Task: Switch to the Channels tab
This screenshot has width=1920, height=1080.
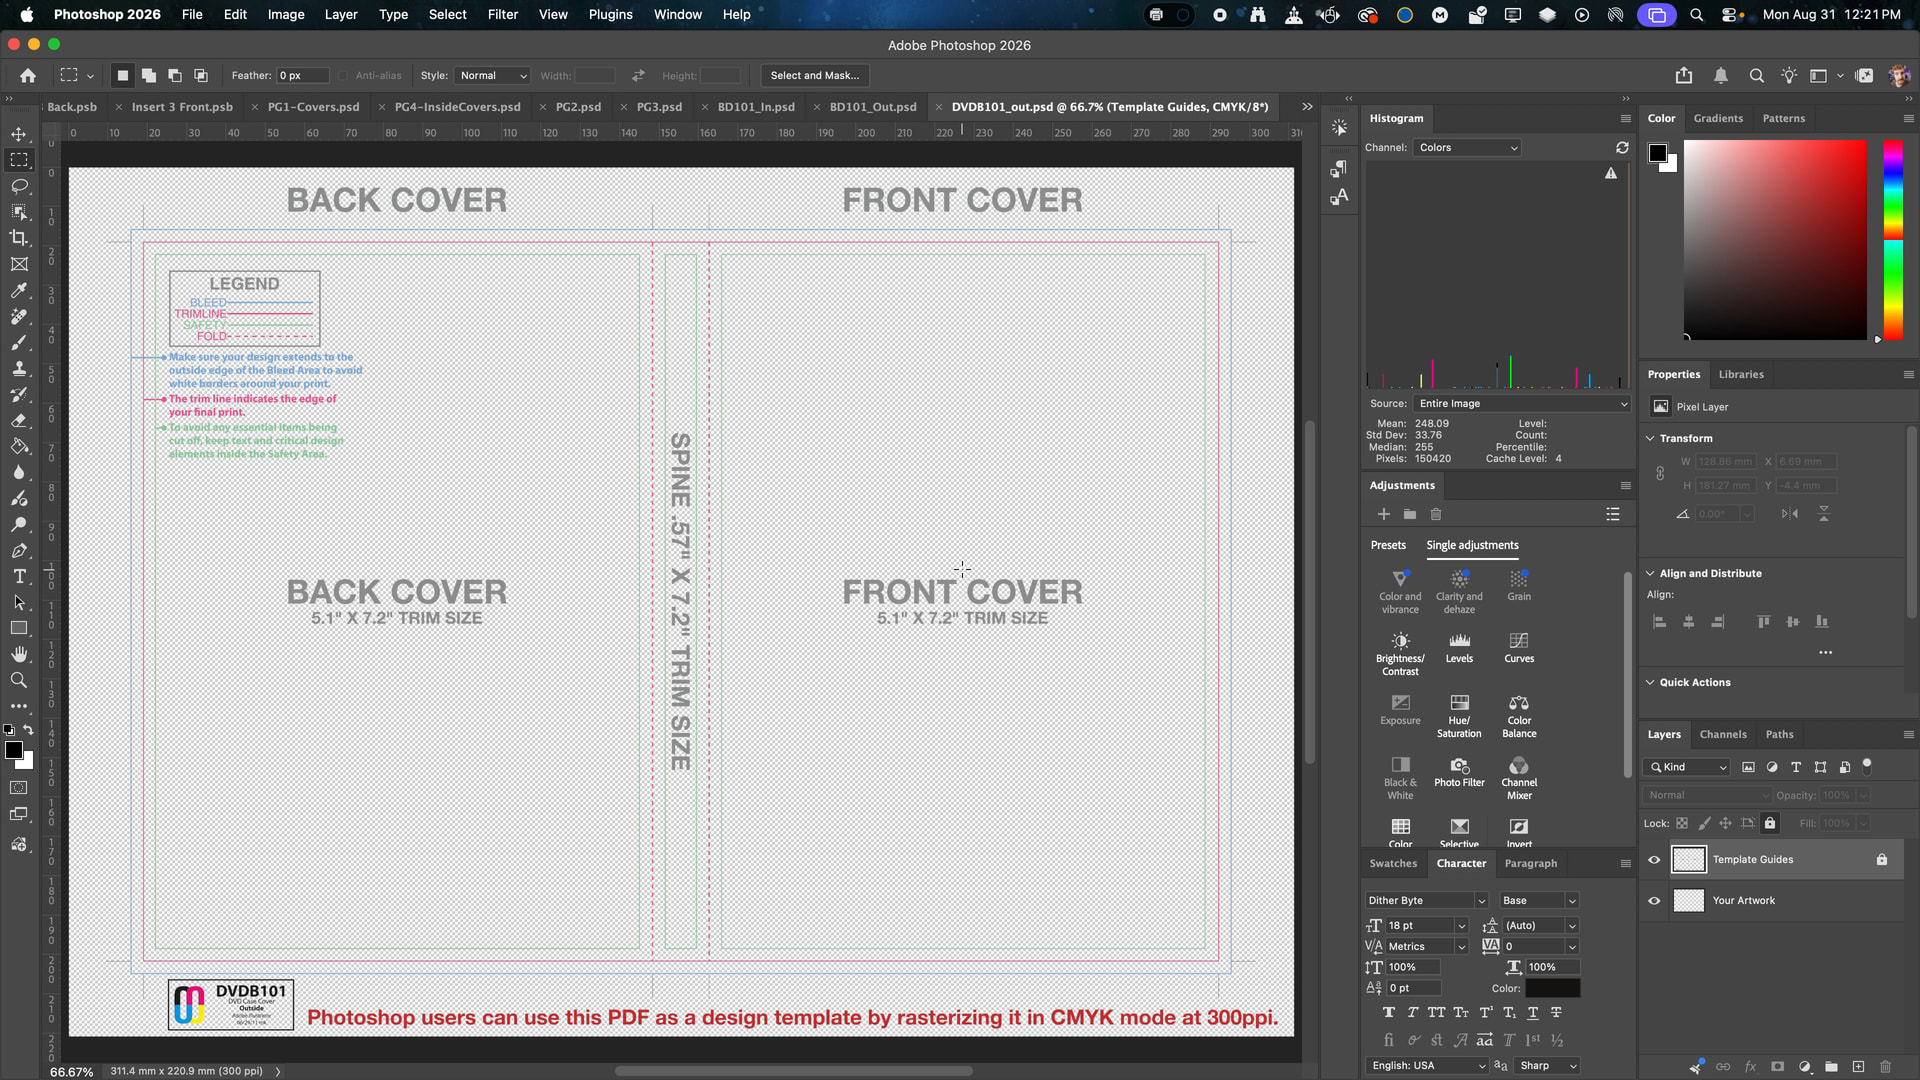Action: 1723,735
